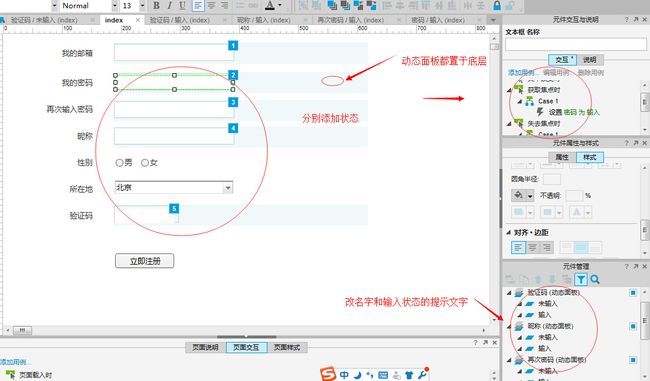
Task: Click the 圆角半径 value field
Action: point(552,179)
